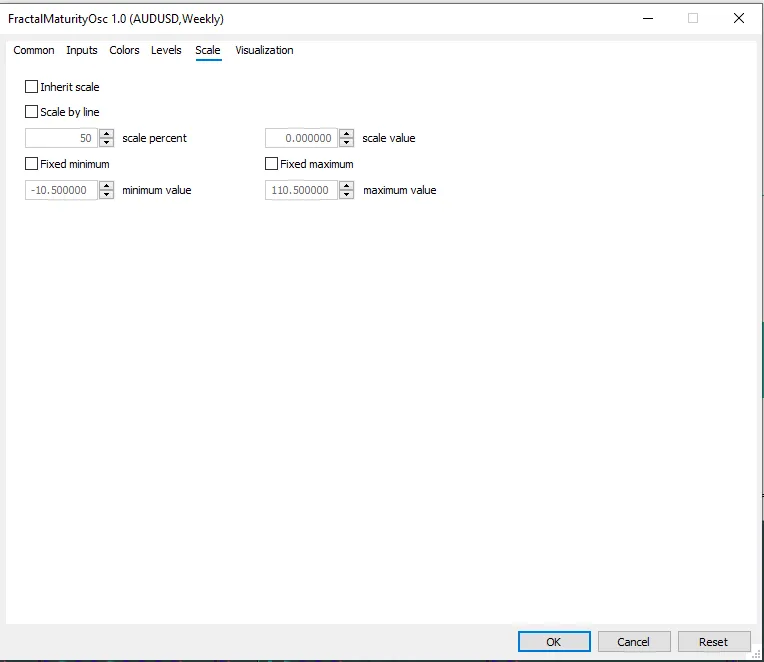
Task: Switch to the Common tab
Action: 34,50
